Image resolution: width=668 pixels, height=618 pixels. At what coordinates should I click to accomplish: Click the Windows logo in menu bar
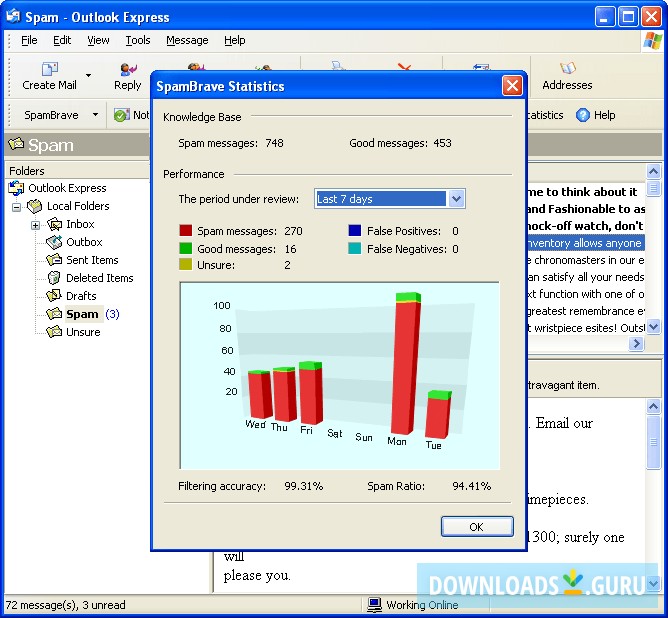(652, 41)
